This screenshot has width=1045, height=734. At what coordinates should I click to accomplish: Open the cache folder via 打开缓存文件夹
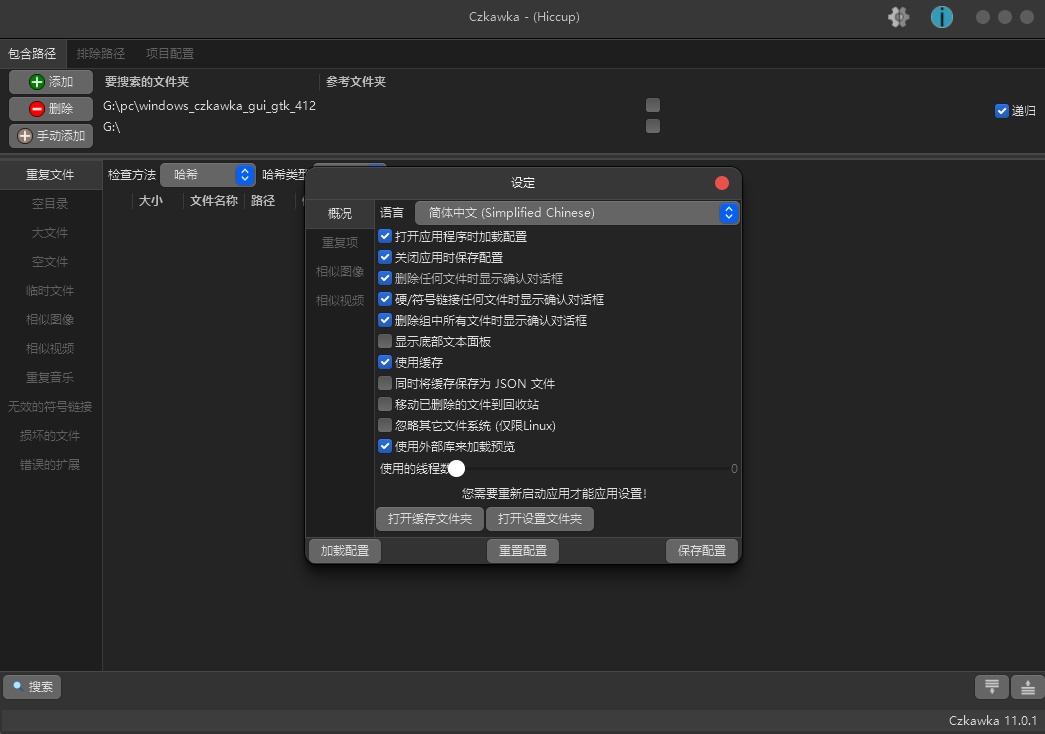point(429,519)
